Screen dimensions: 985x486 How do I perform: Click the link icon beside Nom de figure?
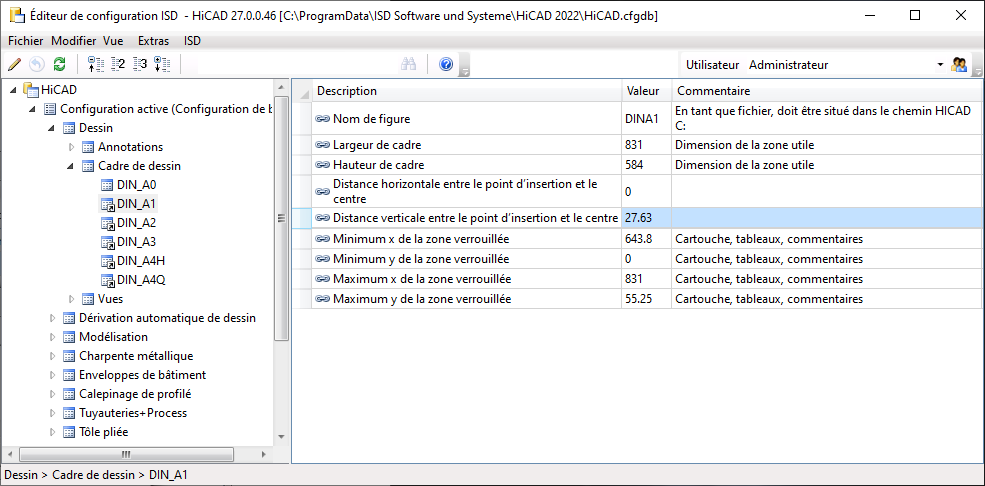(323, 118)
